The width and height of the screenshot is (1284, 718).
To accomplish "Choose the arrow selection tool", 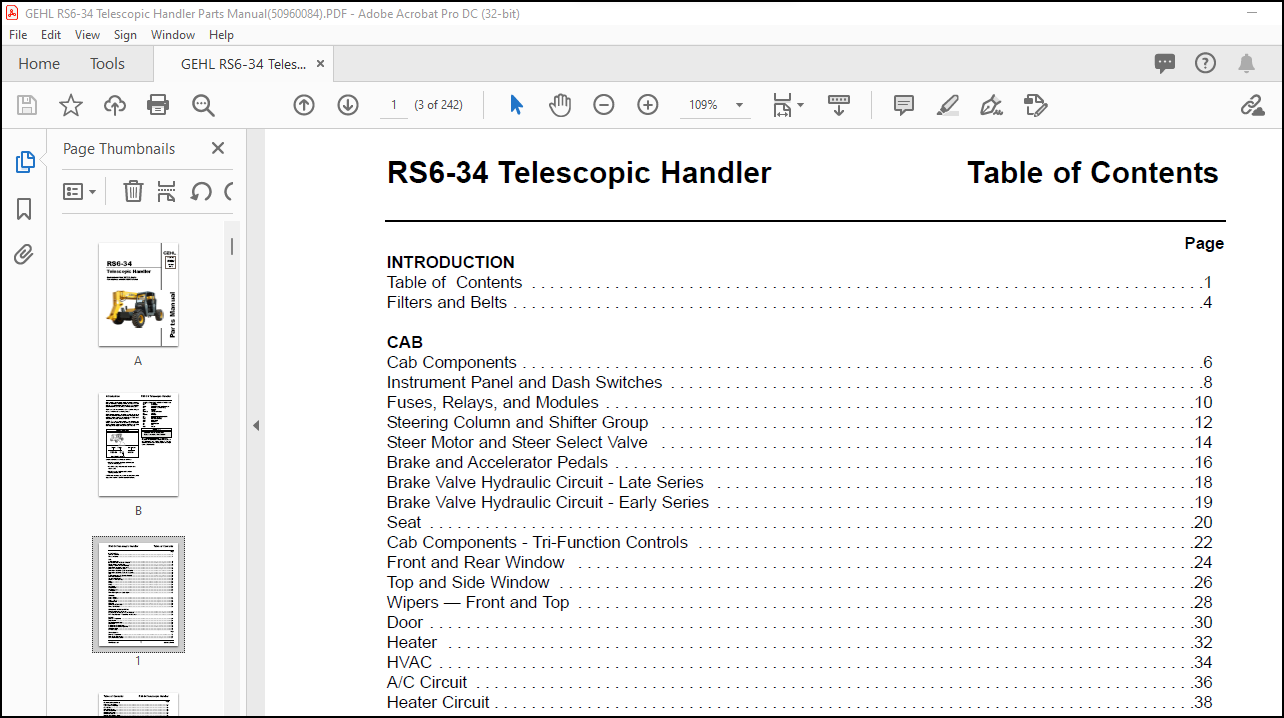I will pos(516,105).
